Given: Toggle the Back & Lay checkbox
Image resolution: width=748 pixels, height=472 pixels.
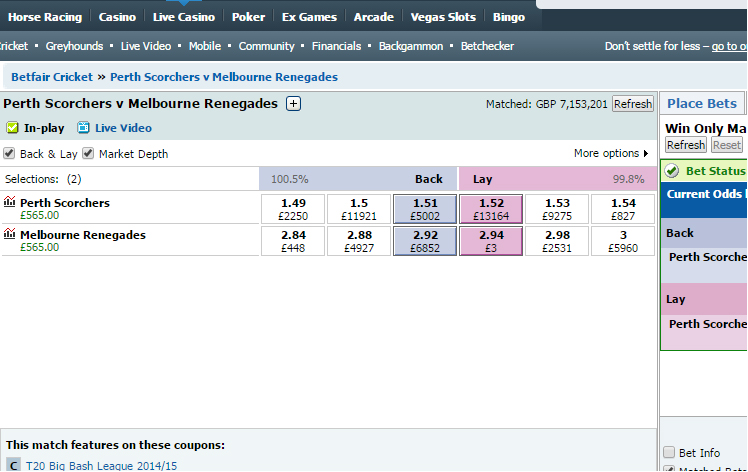Looking at the screenshot, I should click(x=9, y=153).
